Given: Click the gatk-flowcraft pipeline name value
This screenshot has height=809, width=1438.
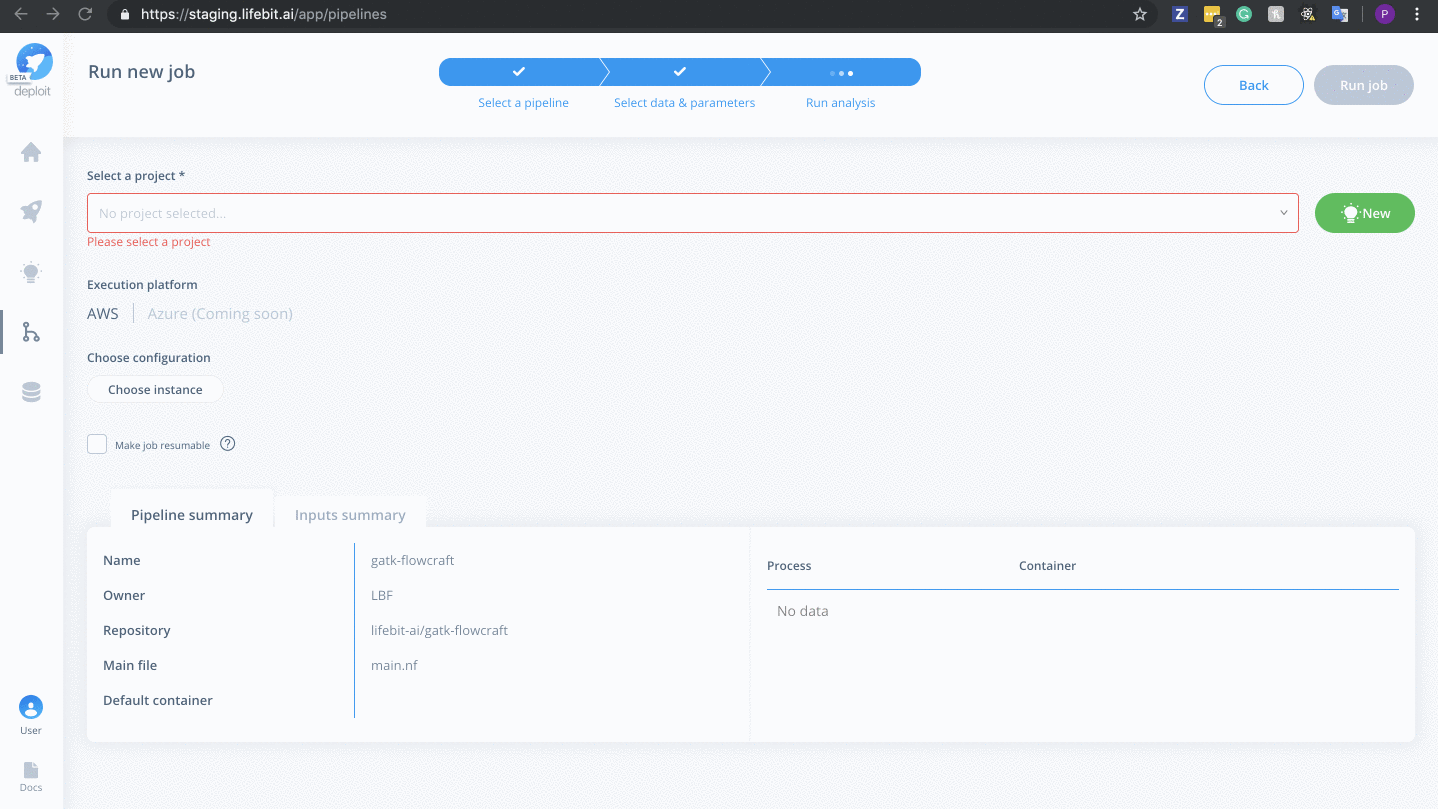Looking at the screenshot, I should coord(412,560).
